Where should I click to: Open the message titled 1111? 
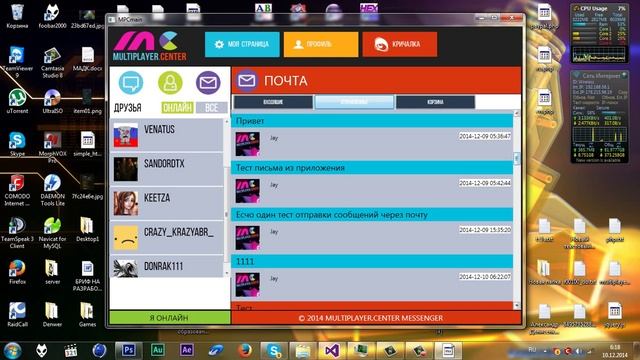[372, 261]
